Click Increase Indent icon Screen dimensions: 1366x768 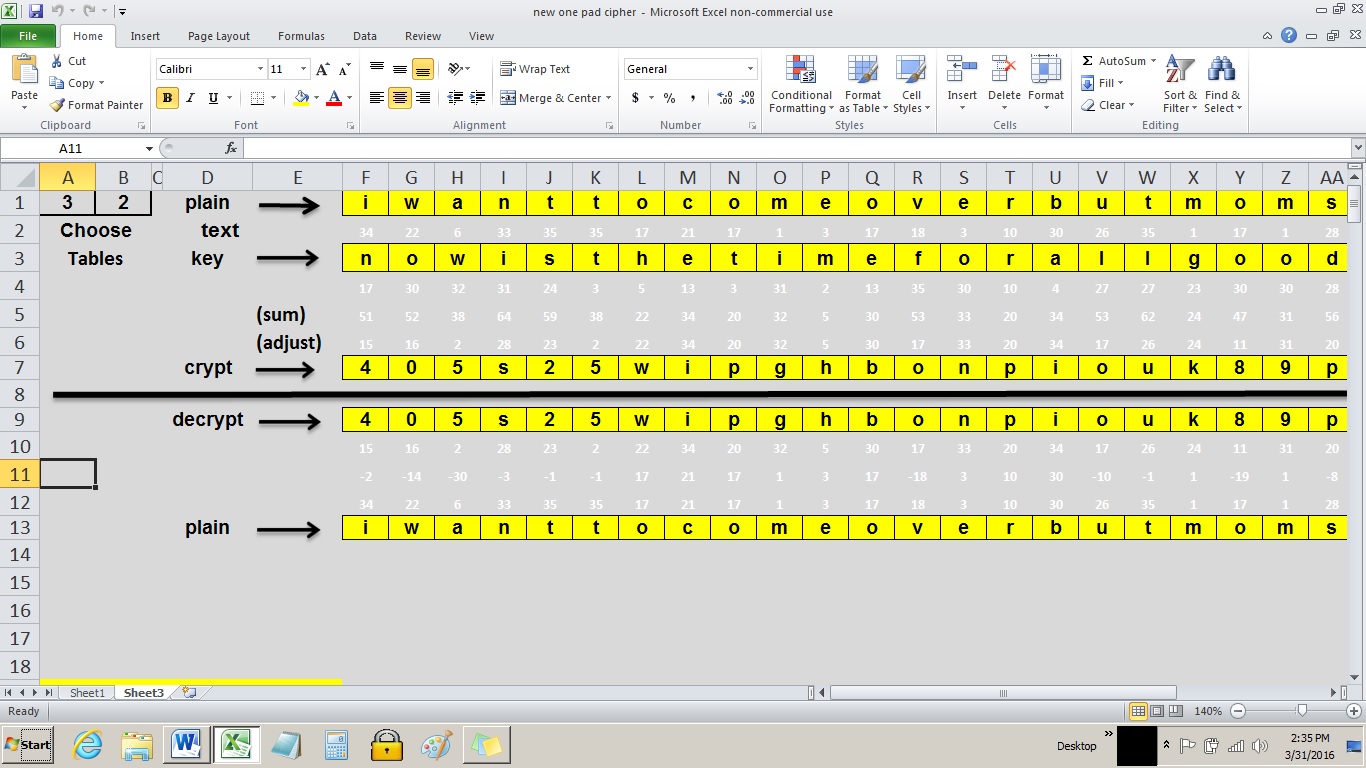click(x=478, y=98)
